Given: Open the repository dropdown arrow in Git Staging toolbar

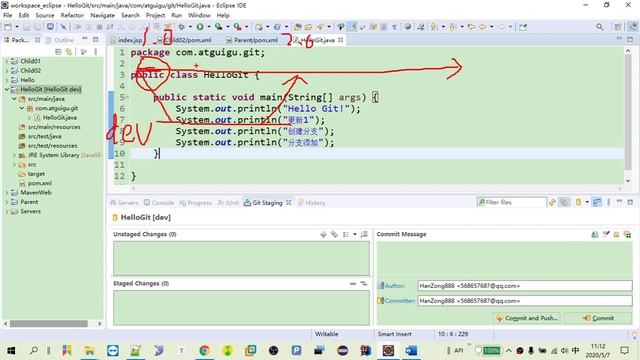Looking at the screenshot, I should point(587,202).
